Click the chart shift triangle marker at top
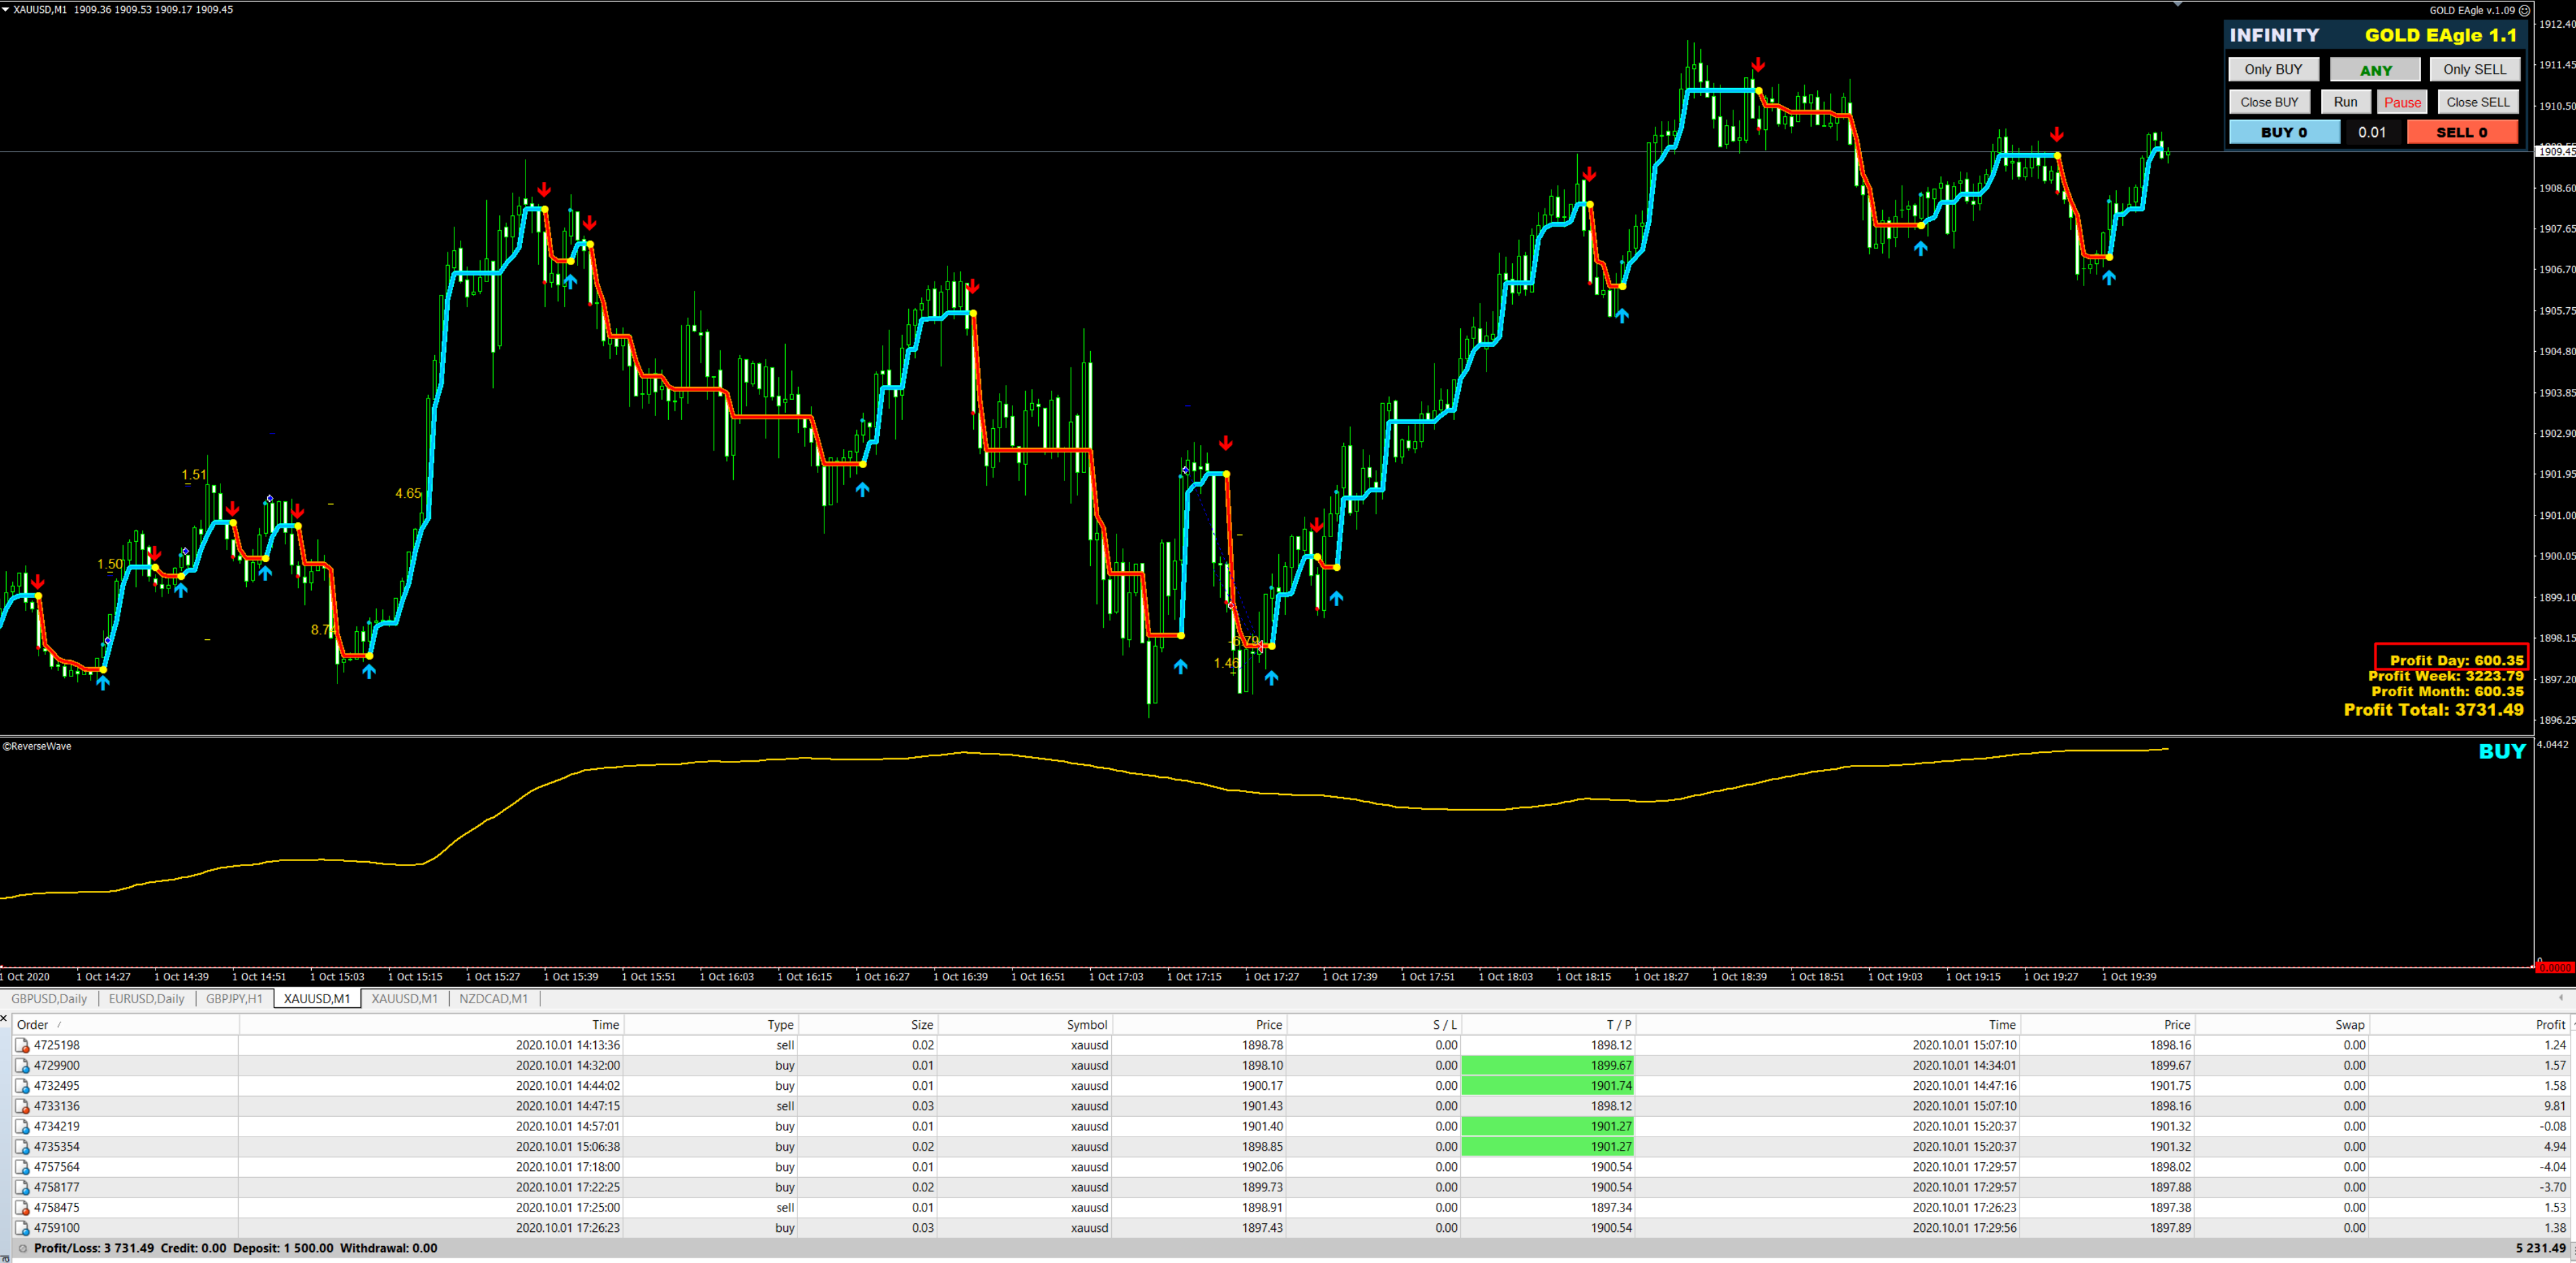2576x1263 pixels. pos(2178,5)
